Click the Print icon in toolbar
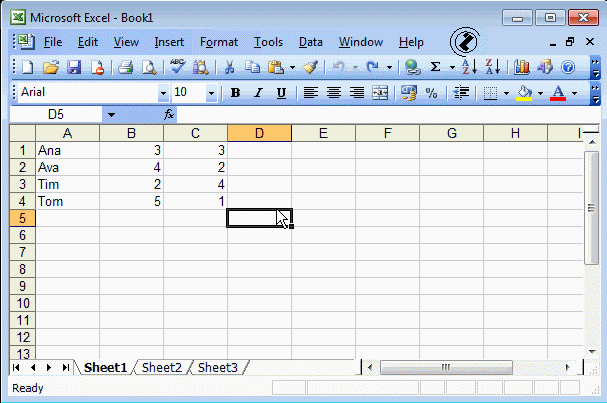This screenshot has height=403, width=607. pos(126,67)
